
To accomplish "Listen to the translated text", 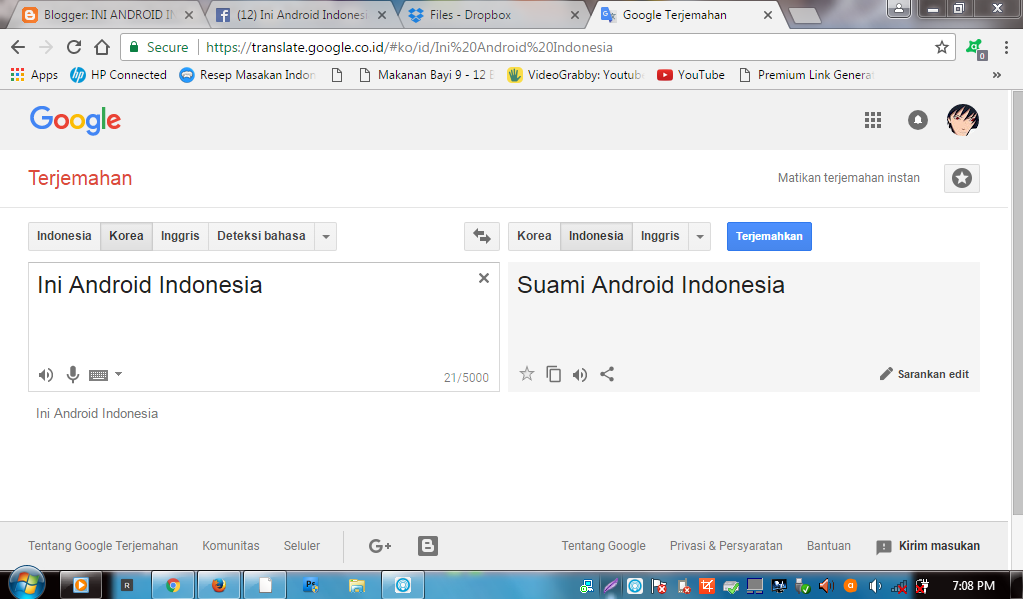I will [580, 375].
